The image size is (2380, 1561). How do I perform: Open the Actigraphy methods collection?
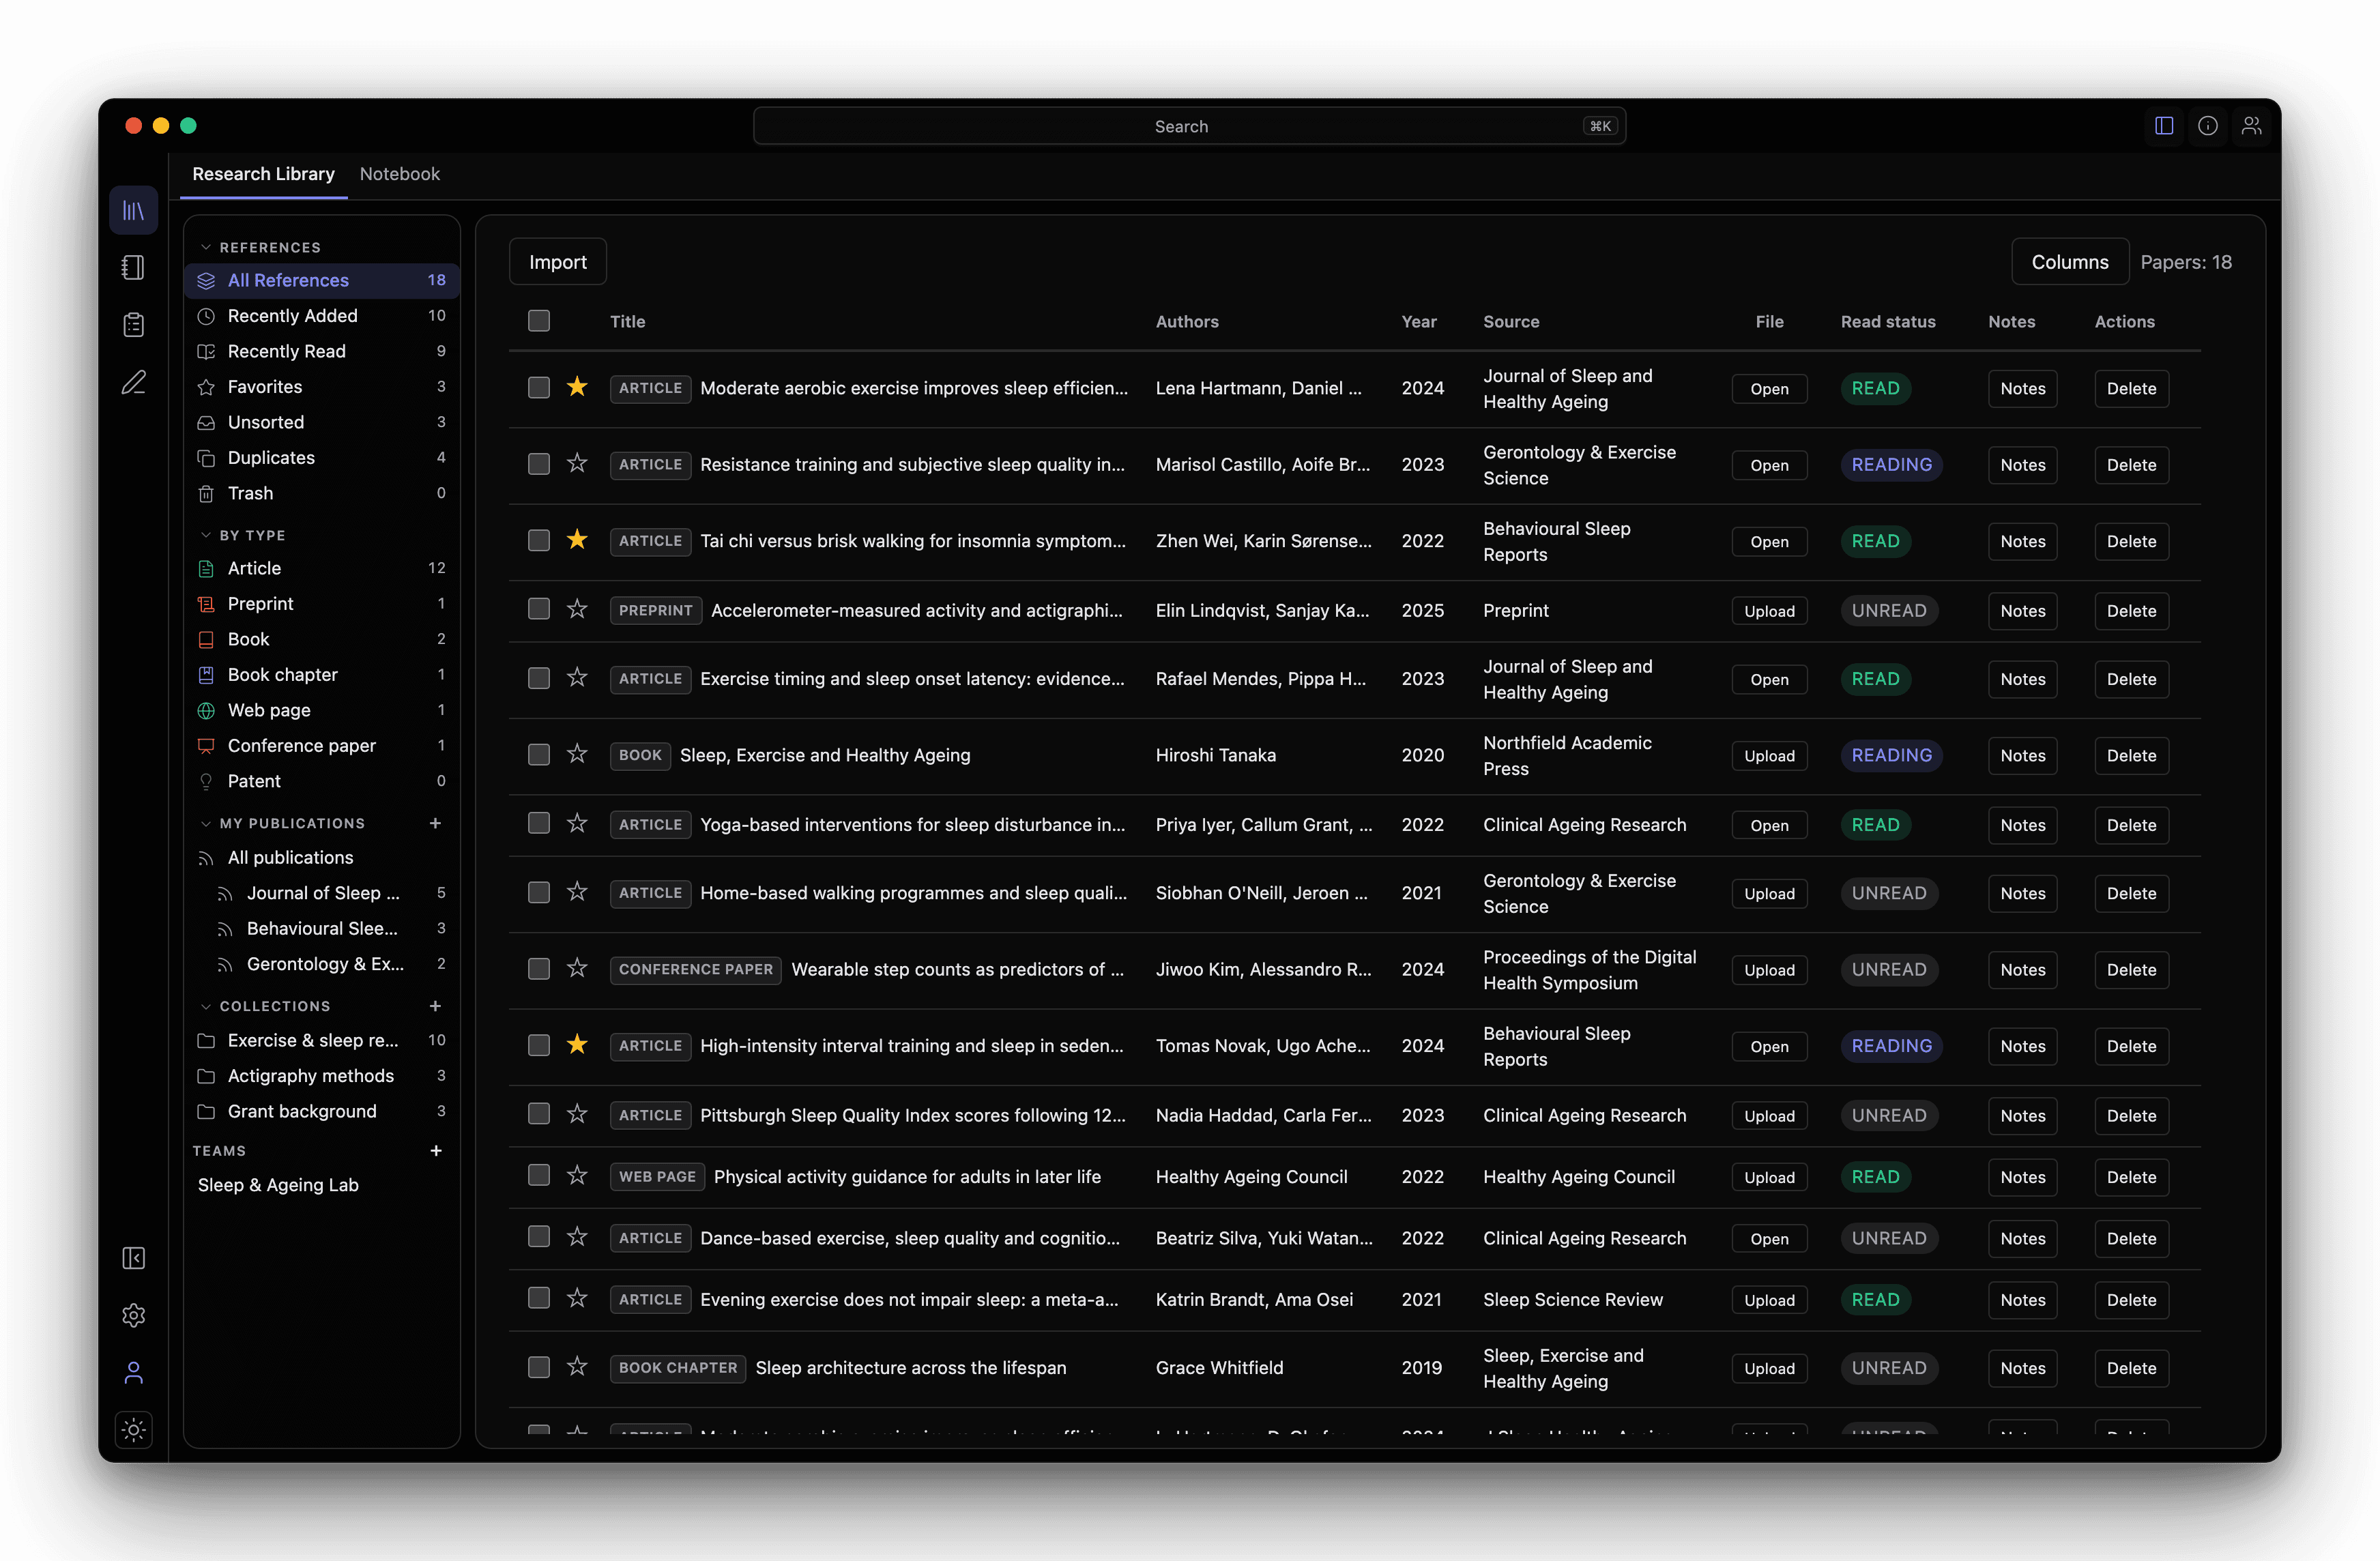322,1076
